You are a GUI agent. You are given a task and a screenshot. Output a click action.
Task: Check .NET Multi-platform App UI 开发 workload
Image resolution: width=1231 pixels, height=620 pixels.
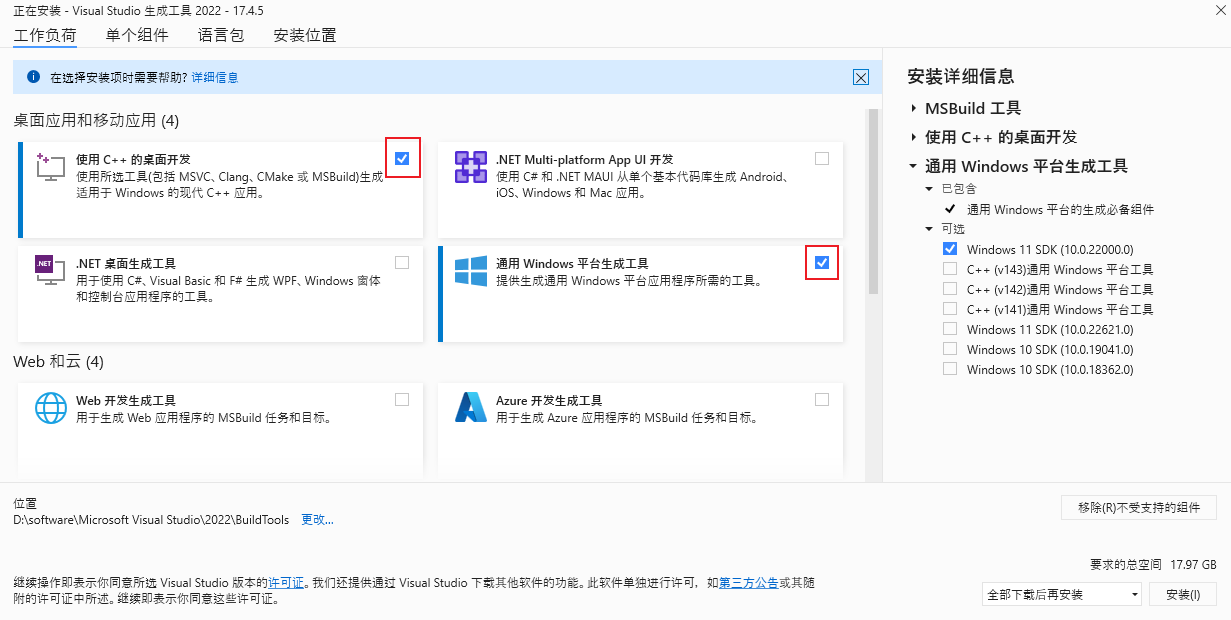pyautogui.click(x=822, y=158)
